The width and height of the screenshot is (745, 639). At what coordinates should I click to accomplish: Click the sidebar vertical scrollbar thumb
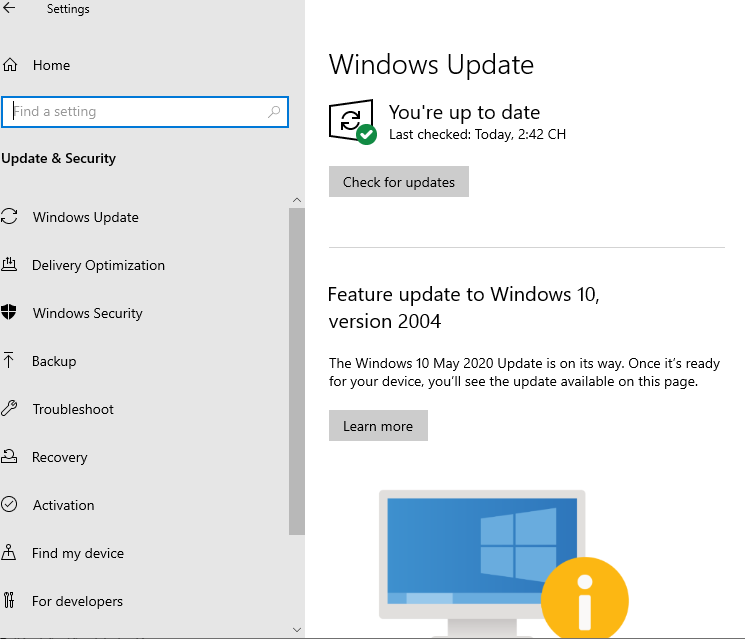tap(297, 372)
